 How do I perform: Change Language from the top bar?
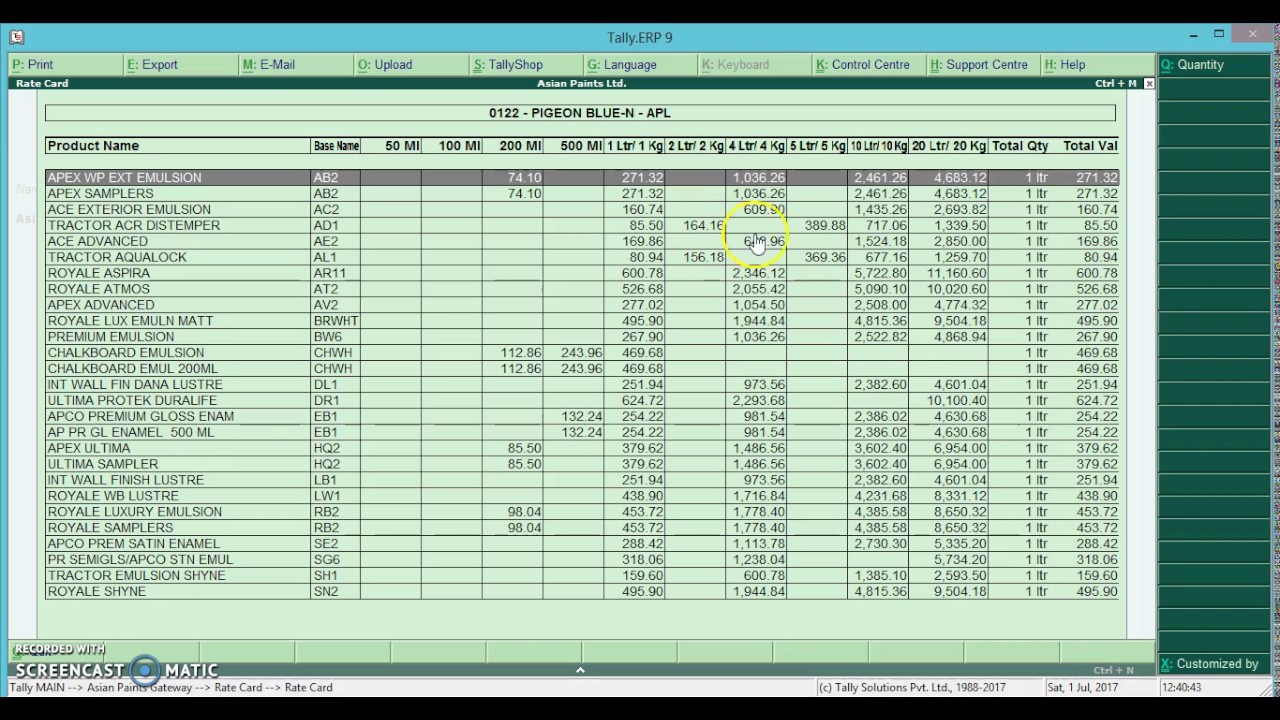tap(622, 64)
